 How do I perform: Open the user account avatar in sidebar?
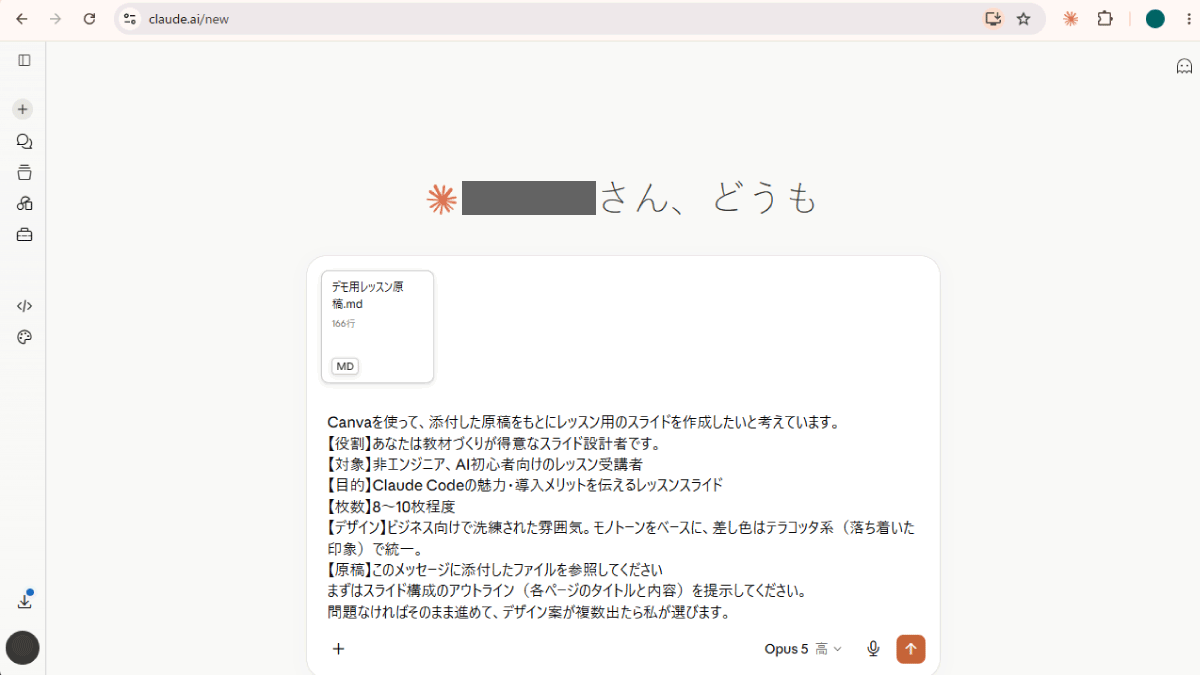[23, 648]
